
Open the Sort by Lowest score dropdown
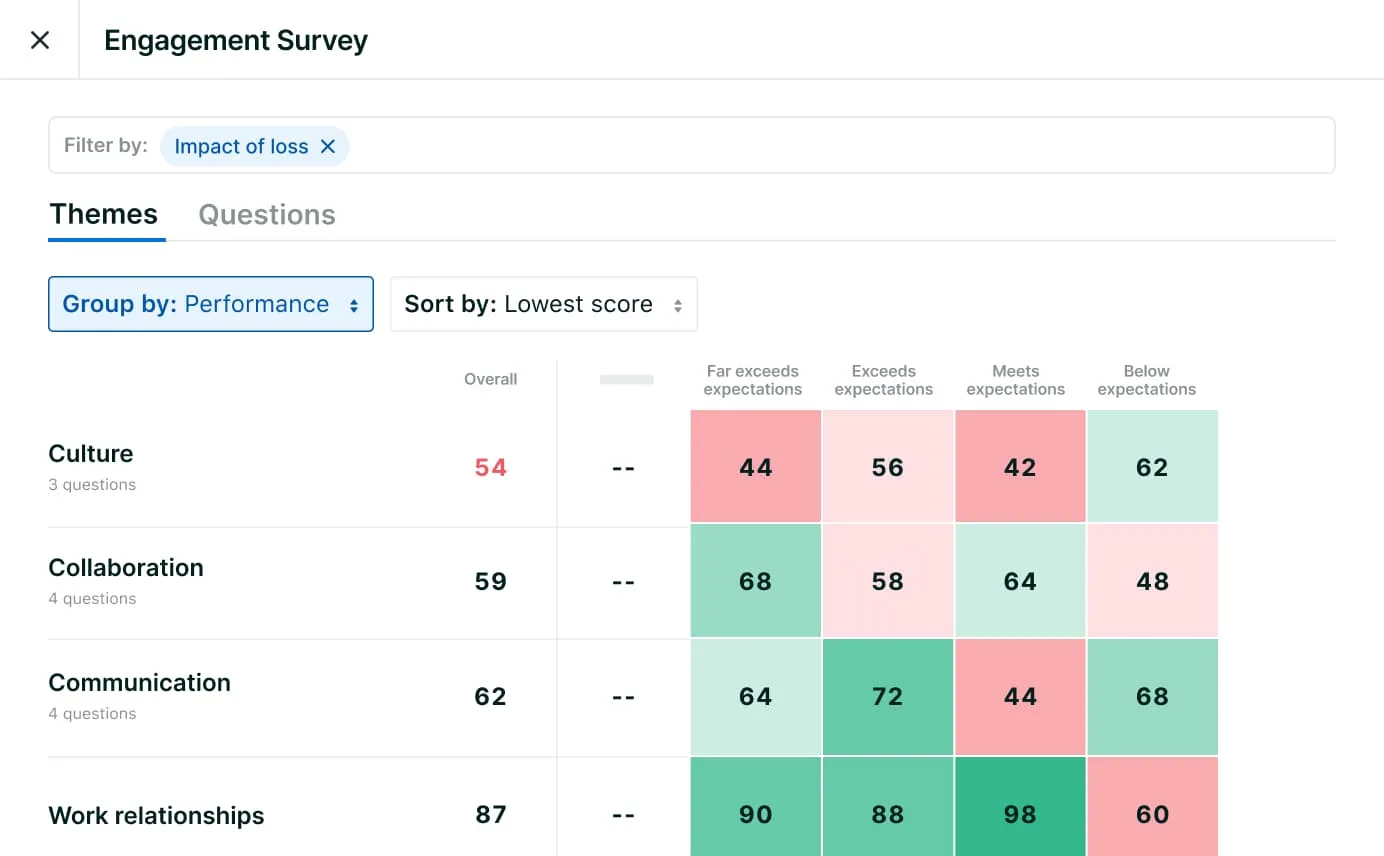tap(543, 304)
